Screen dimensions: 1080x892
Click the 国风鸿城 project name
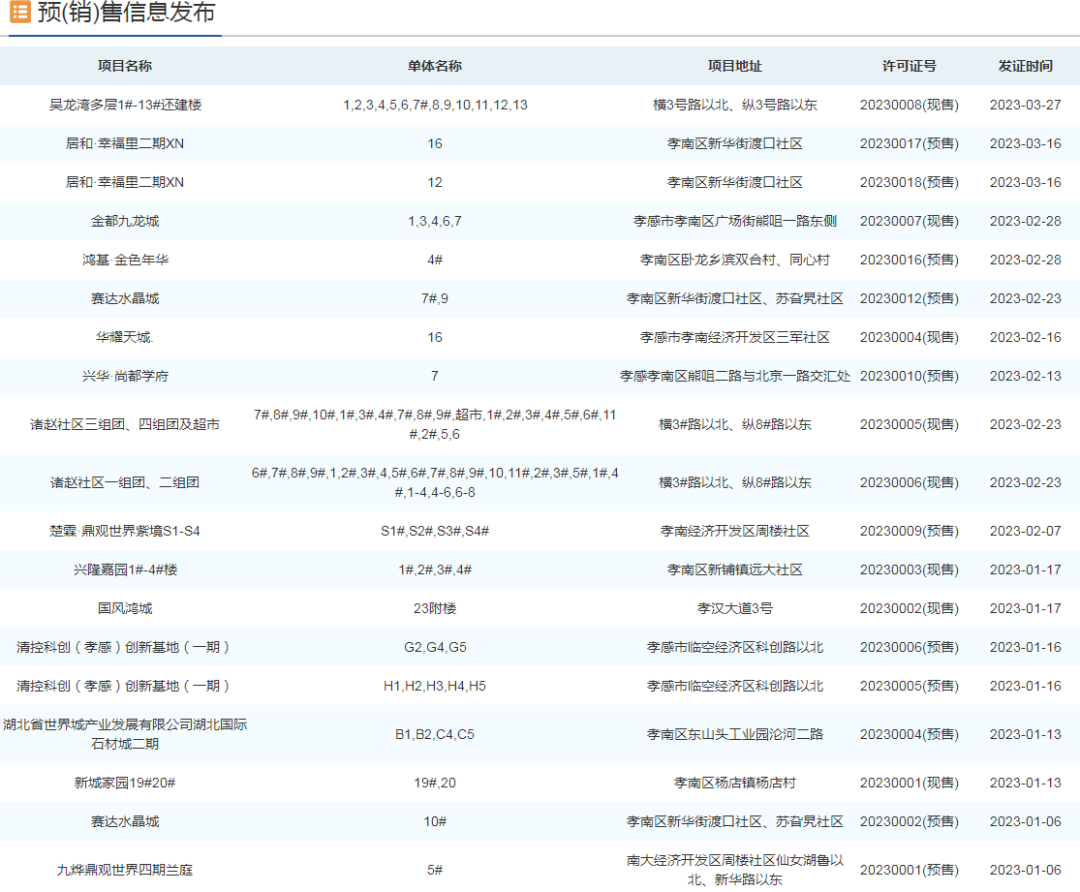tap(125, 608)
